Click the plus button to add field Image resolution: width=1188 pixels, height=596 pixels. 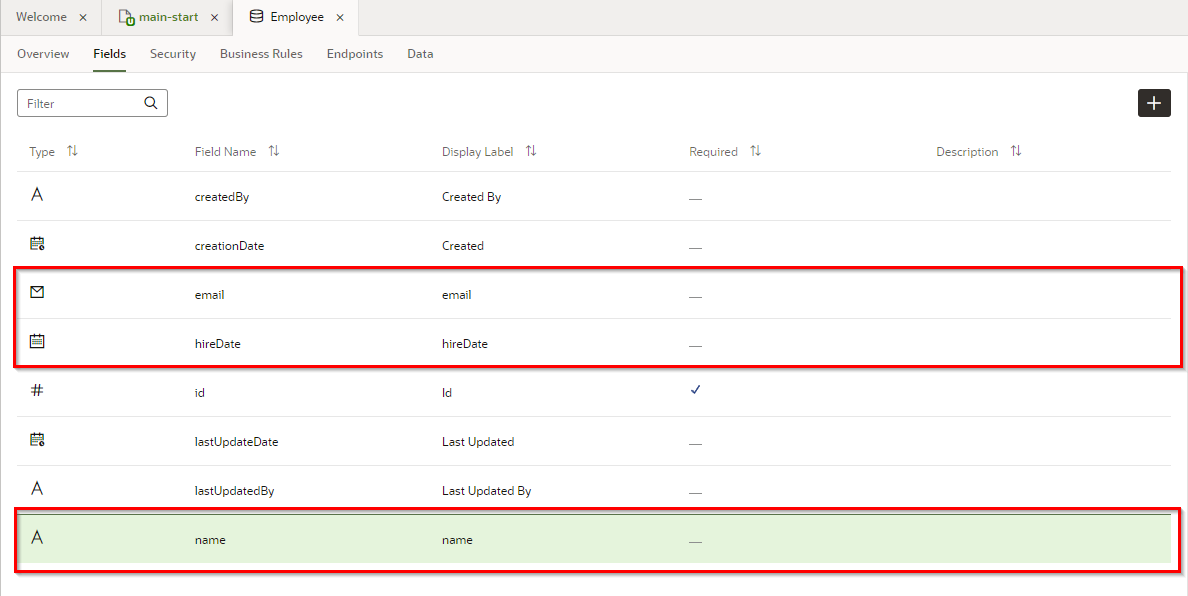(x=1154, y=103)
